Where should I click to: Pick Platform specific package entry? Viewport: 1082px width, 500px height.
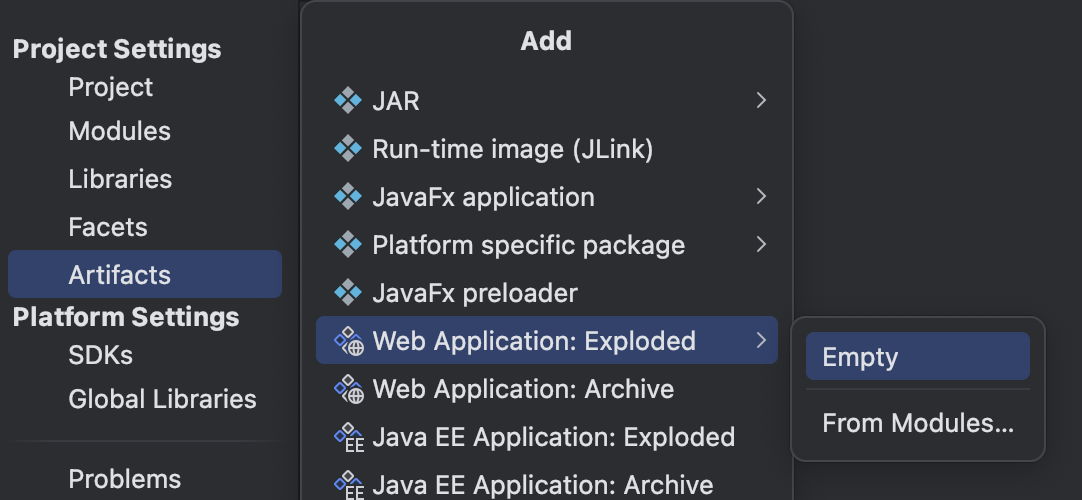point(547,245)
